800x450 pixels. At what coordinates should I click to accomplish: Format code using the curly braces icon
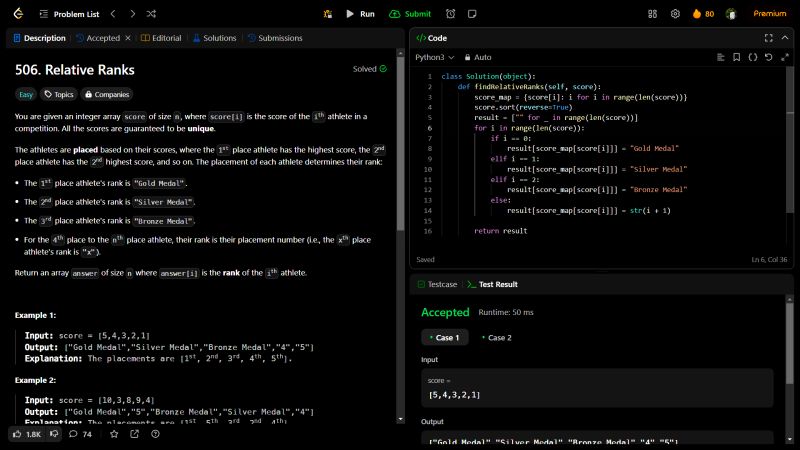click(752, 57)
